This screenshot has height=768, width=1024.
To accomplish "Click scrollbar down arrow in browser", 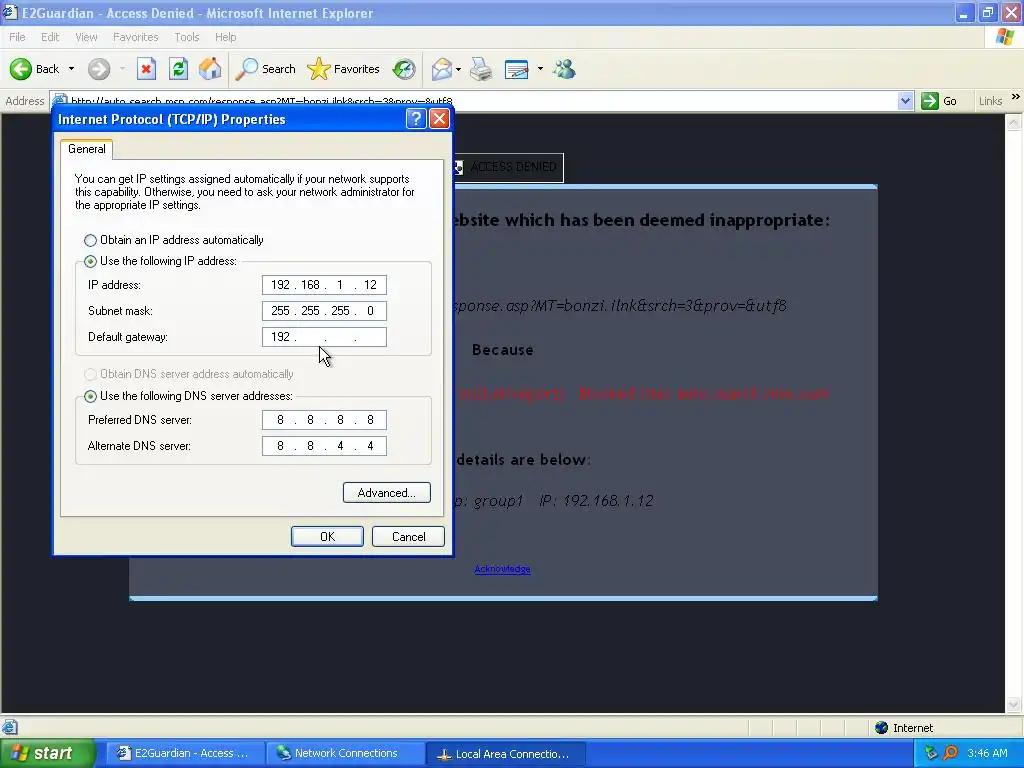I will pyautogui.click(x=1014, y=704).
